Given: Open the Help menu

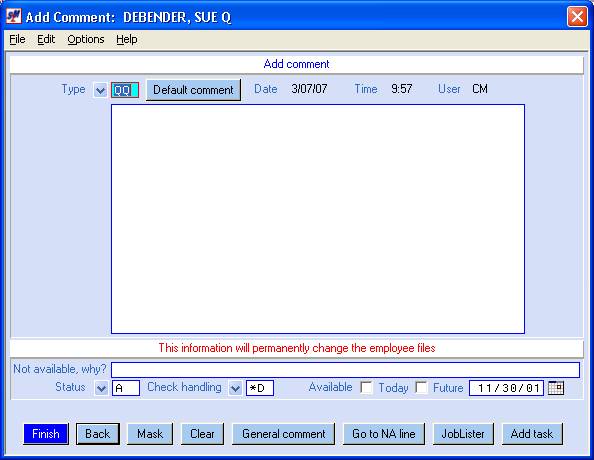Looking at the screenshot, I should click(x=127, y=39).
